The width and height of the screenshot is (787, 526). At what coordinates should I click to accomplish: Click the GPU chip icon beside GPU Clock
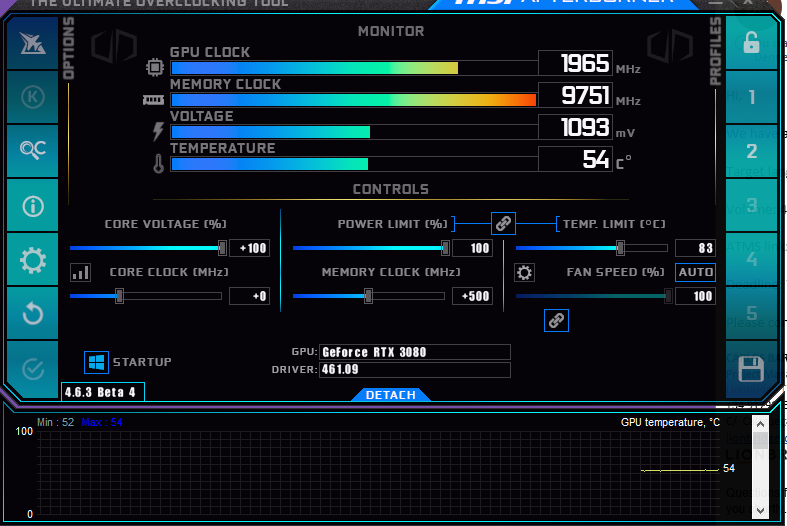coord(155,67)
